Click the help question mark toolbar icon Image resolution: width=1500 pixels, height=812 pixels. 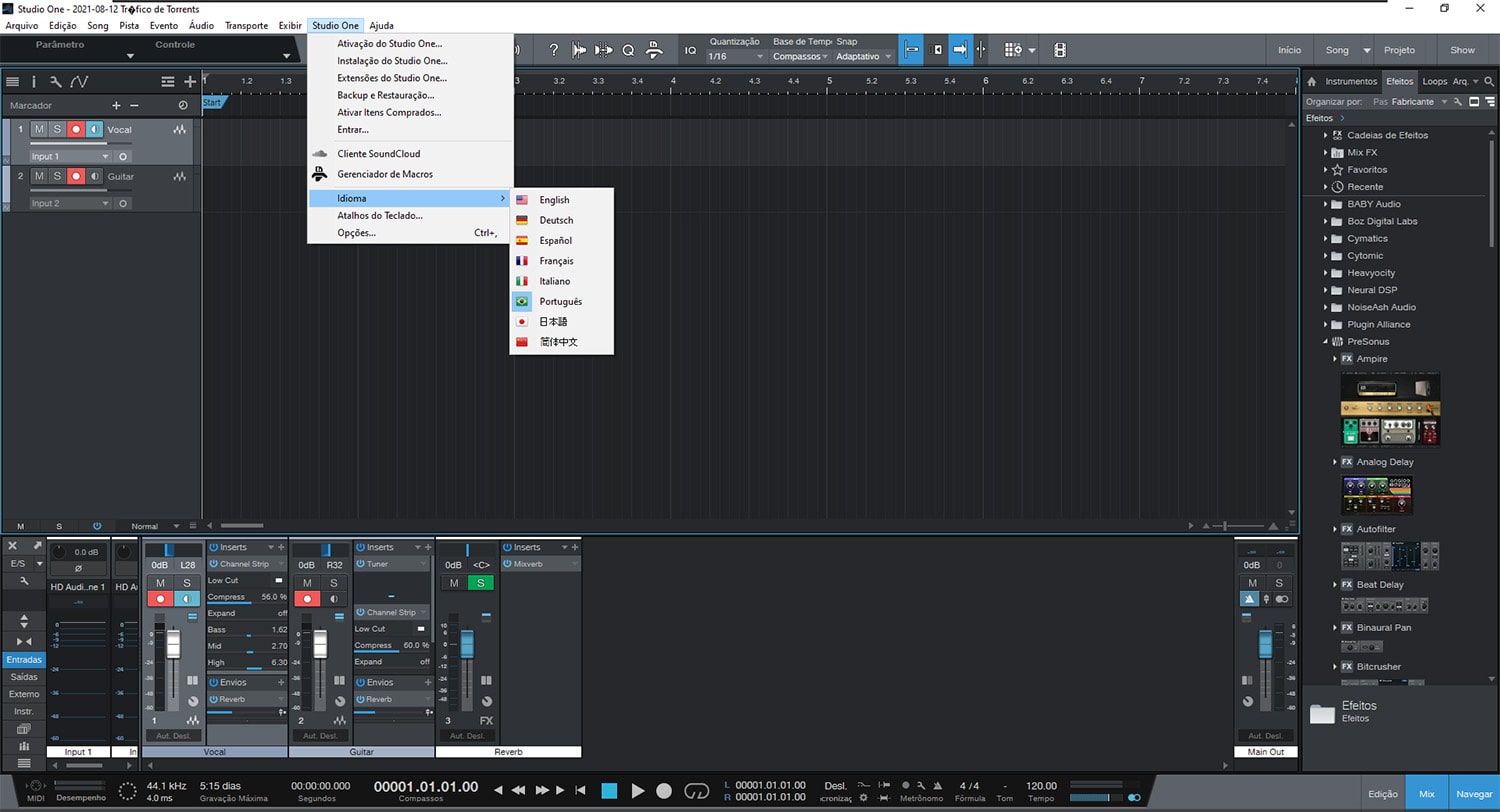tap(554, 50)
